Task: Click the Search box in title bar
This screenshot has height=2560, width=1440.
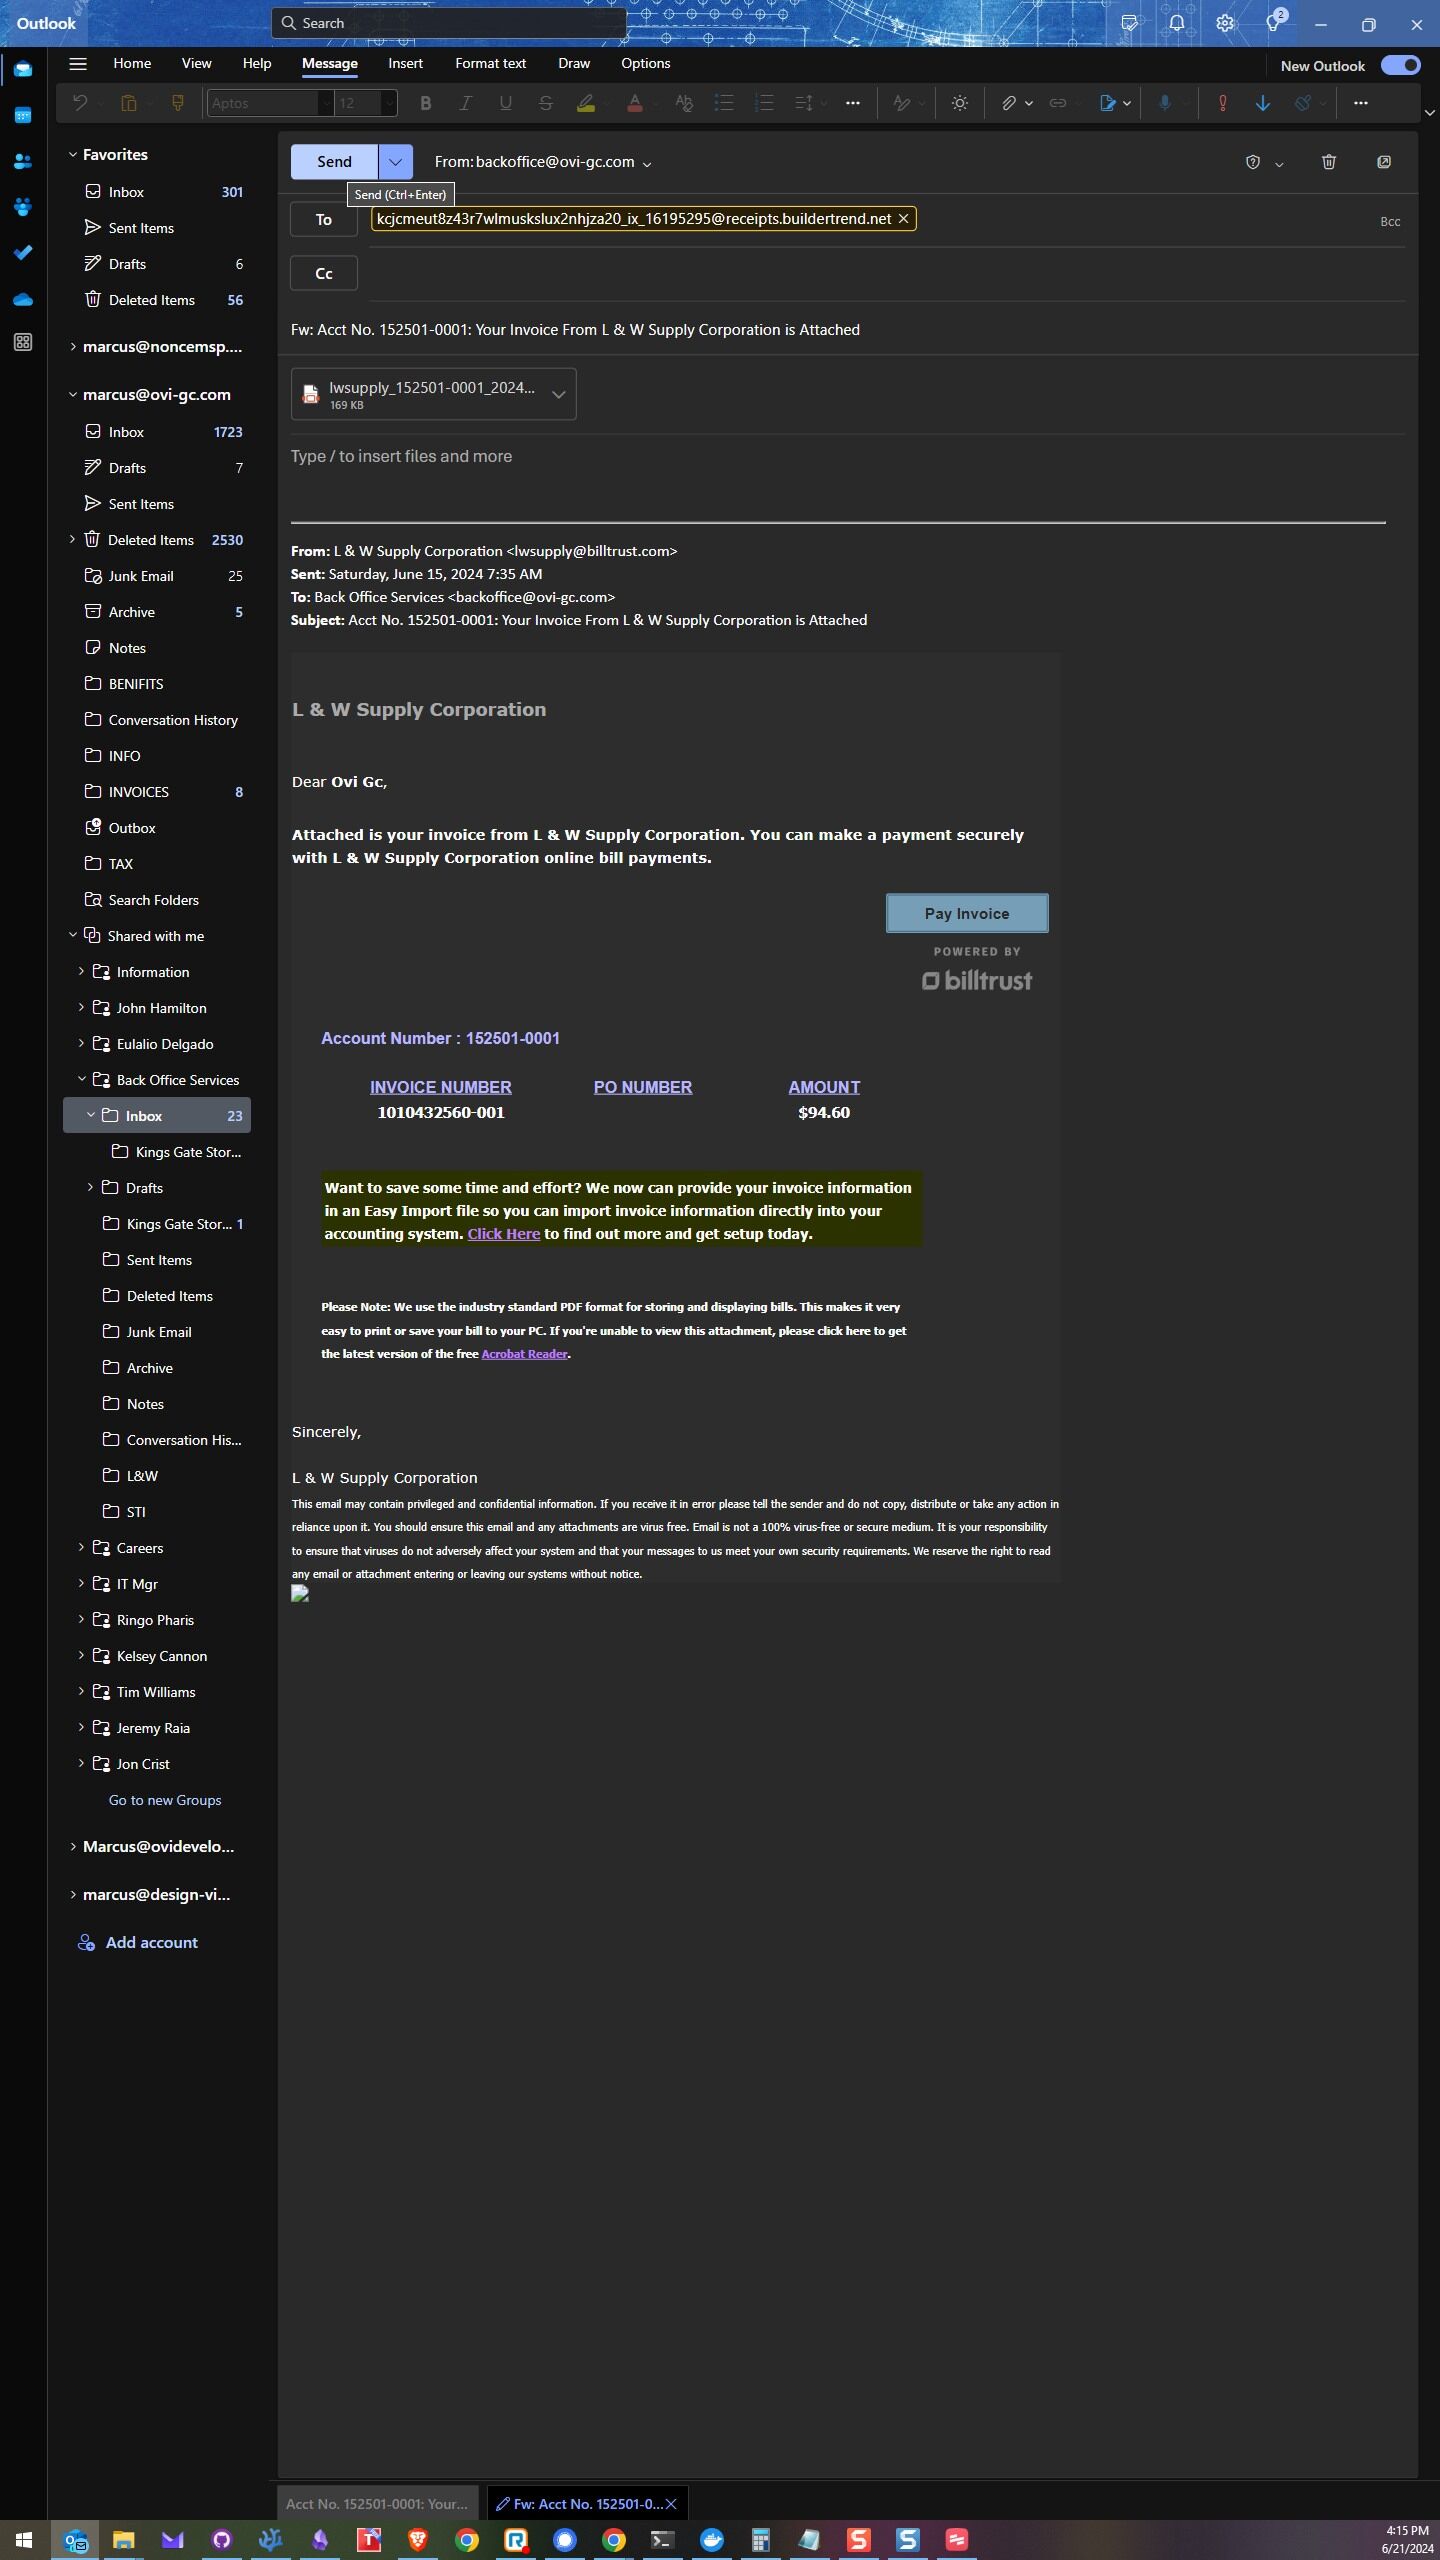Action: click(448, 23)
